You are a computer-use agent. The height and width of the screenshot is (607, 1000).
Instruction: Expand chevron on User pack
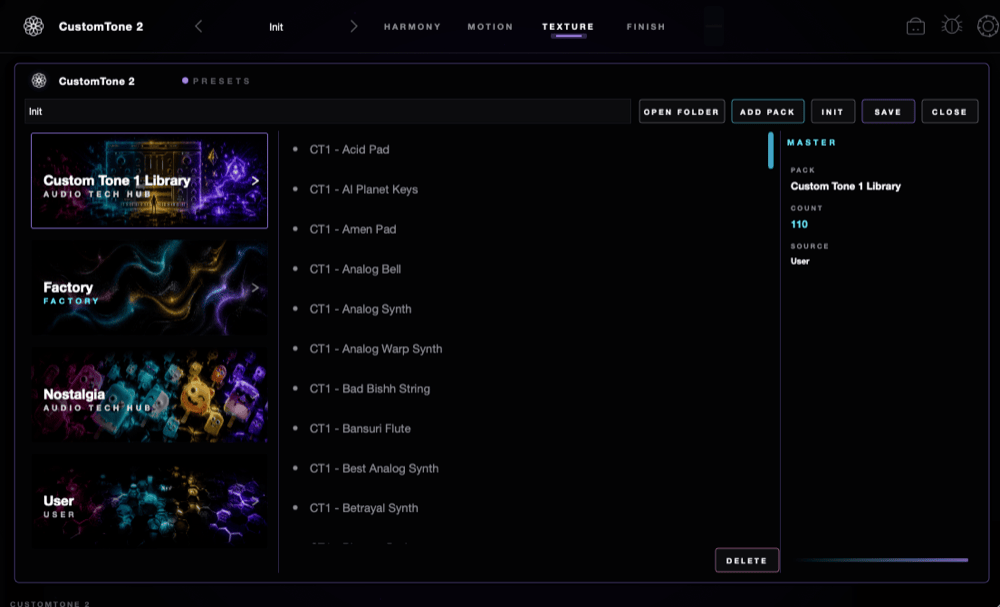pyautogui.click(x=255, y=501)
